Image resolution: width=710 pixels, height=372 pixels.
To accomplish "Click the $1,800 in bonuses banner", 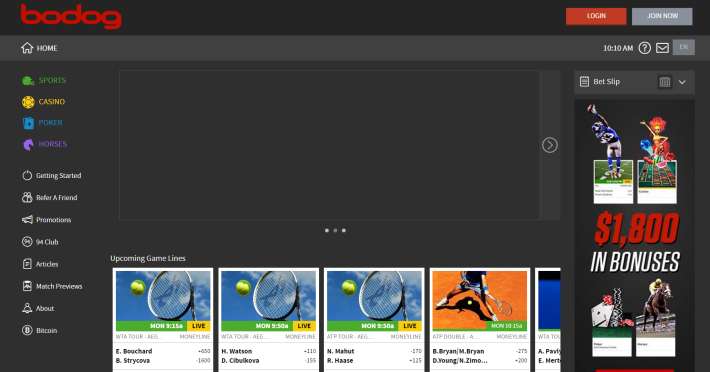I will (x=634, y=236).
